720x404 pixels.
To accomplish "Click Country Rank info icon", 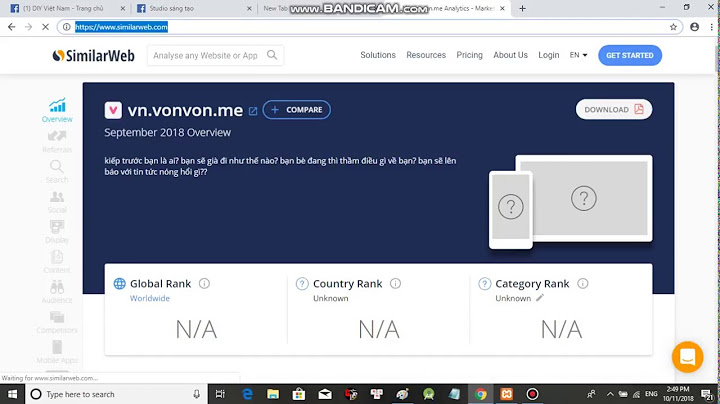I will click(x=395, y=284).
